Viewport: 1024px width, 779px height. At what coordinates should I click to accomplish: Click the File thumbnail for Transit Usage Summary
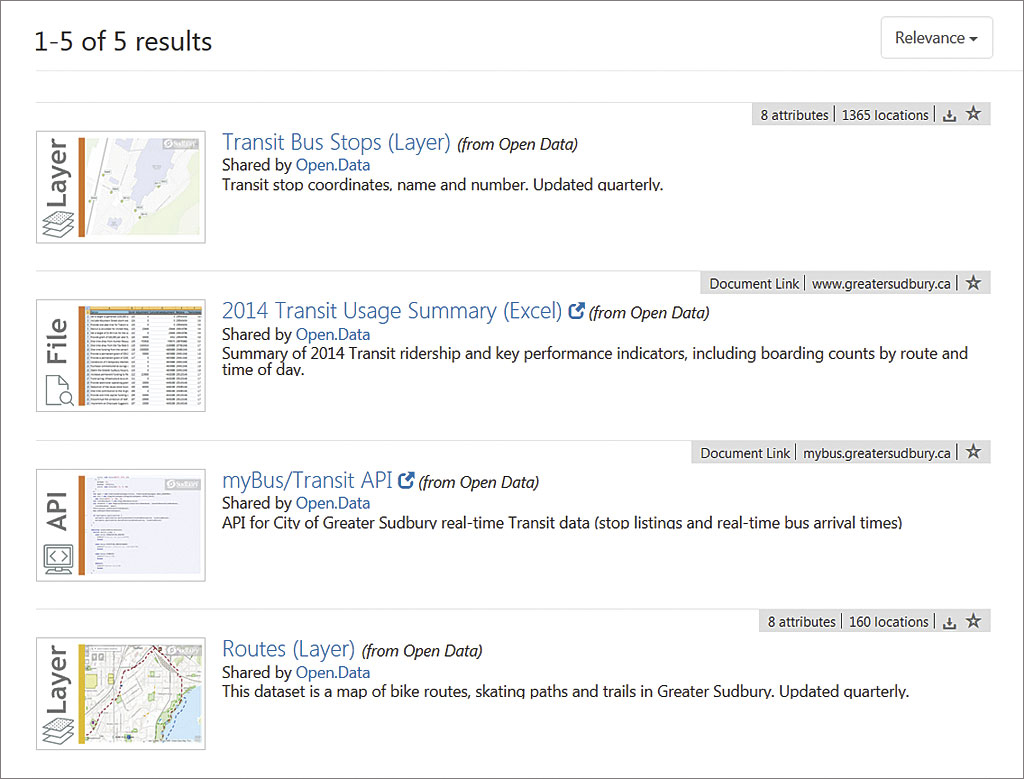click(x=121, y=356)
